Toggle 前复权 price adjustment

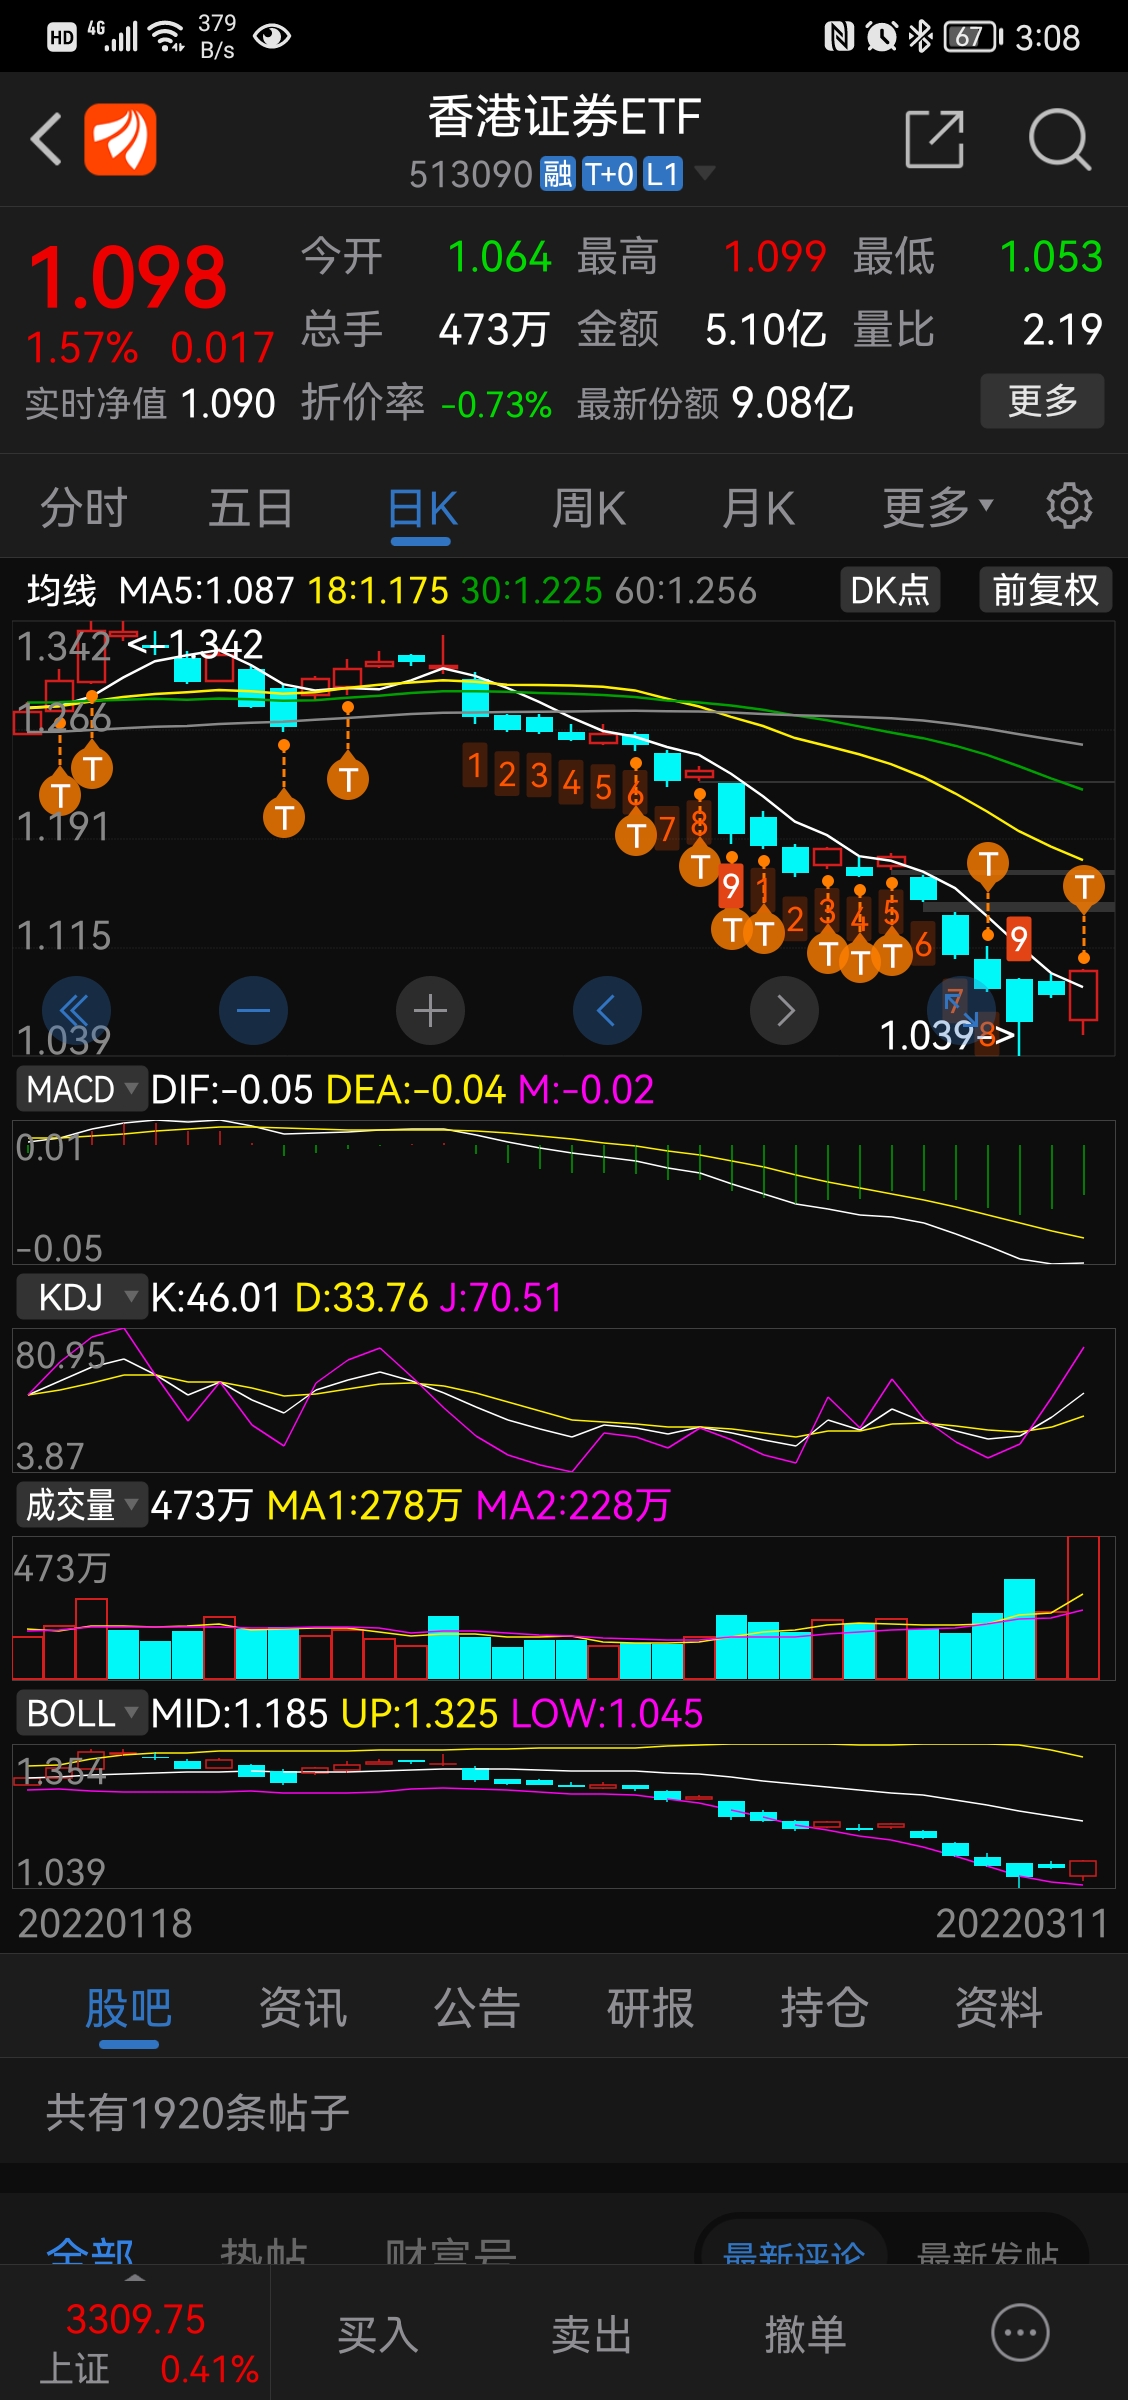[x=1045, y=590]
